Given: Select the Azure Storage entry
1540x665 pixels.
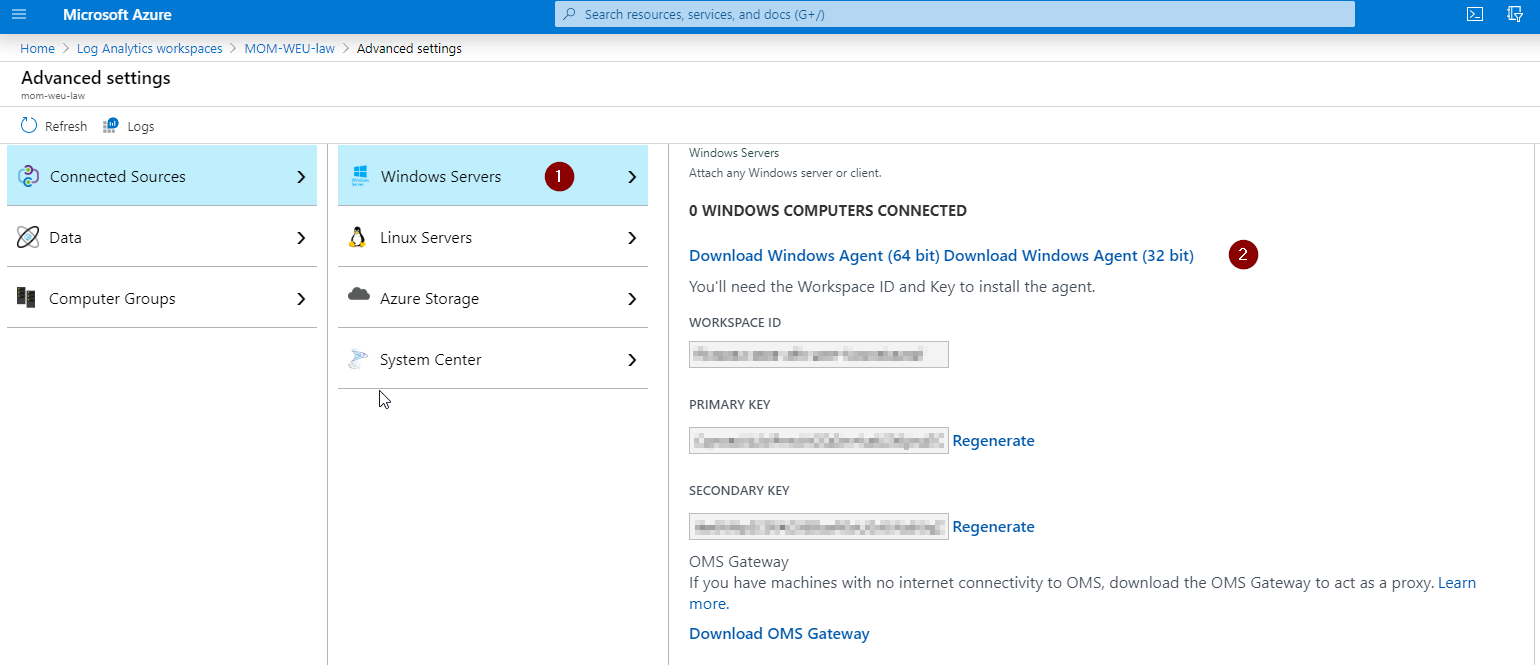Looking at the screenshot, I should pyautogui.click(x=493, y=298).
